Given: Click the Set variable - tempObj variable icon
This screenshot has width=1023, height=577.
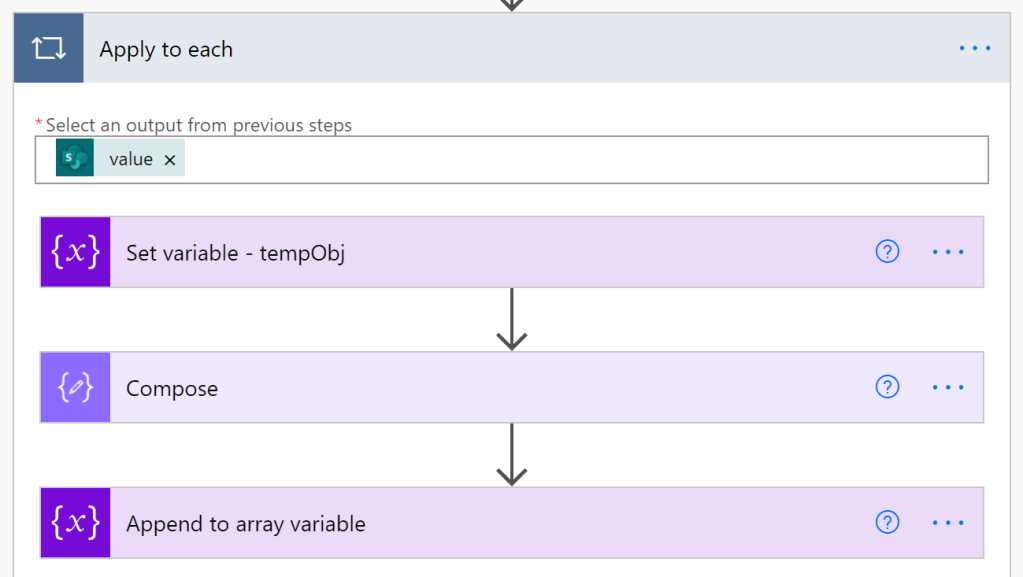Looking at the screenshot, I should [75, 252].
